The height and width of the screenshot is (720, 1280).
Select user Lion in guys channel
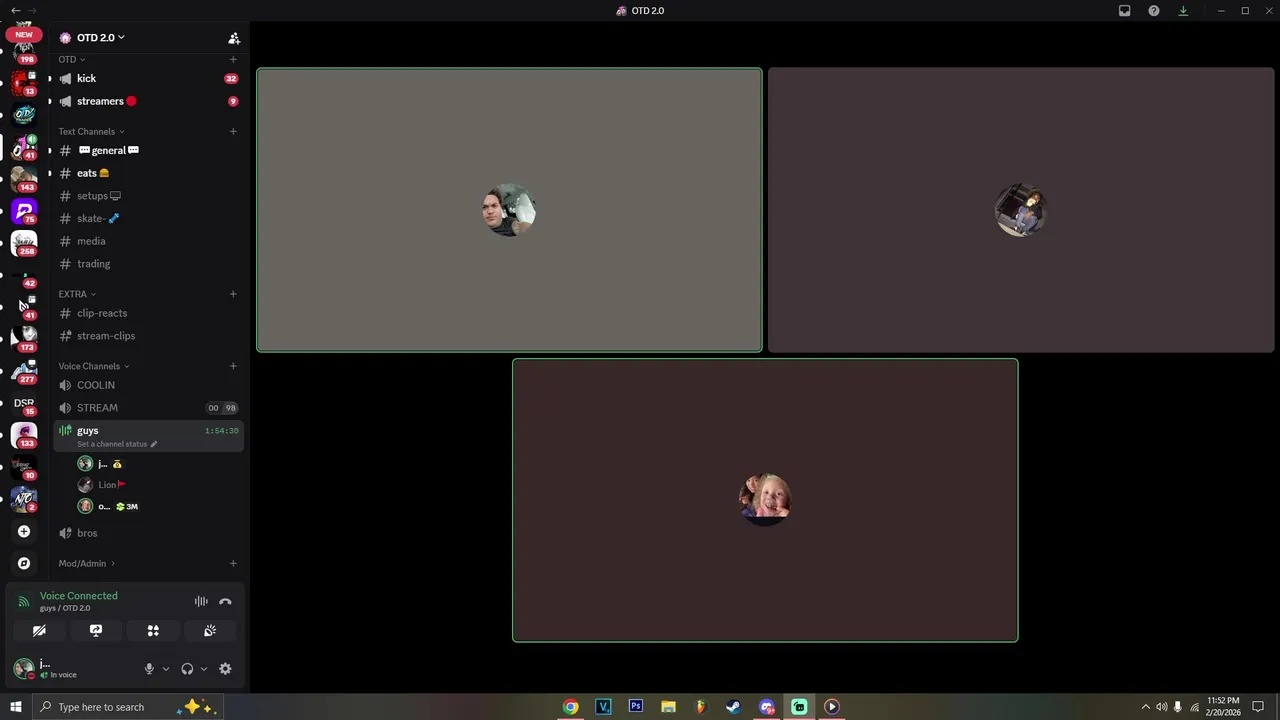click(x=158, y=485)
